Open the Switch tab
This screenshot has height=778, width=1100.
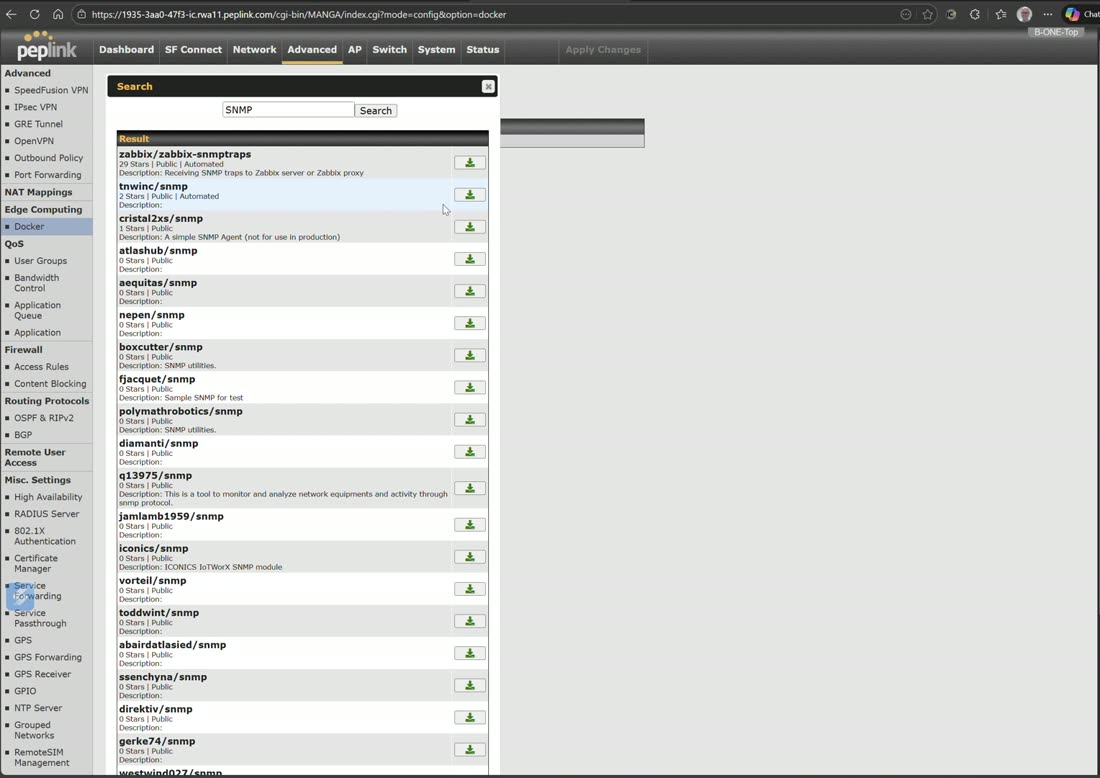coord(389,50)
